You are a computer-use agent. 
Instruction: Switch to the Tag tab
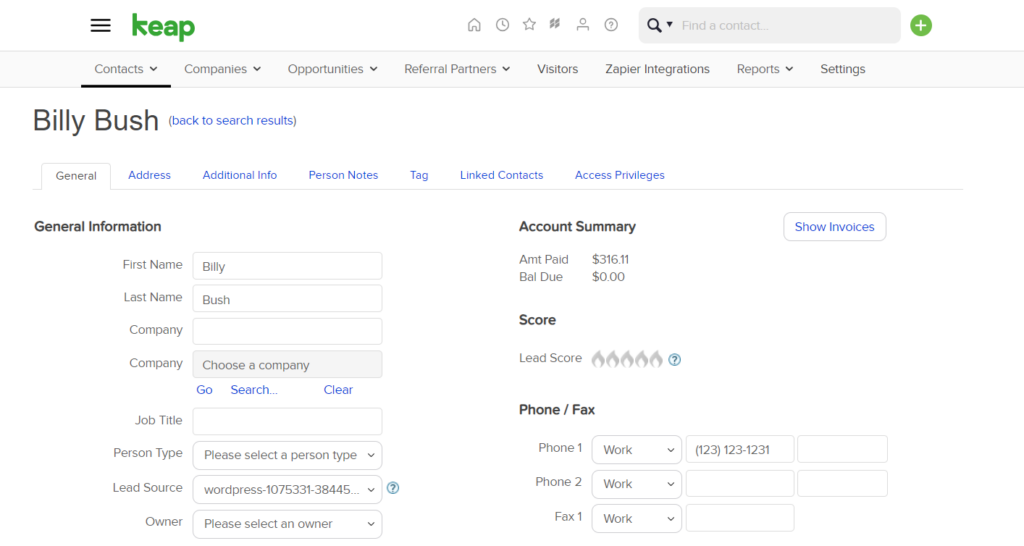pyautogui.click(x=419, y=175)
